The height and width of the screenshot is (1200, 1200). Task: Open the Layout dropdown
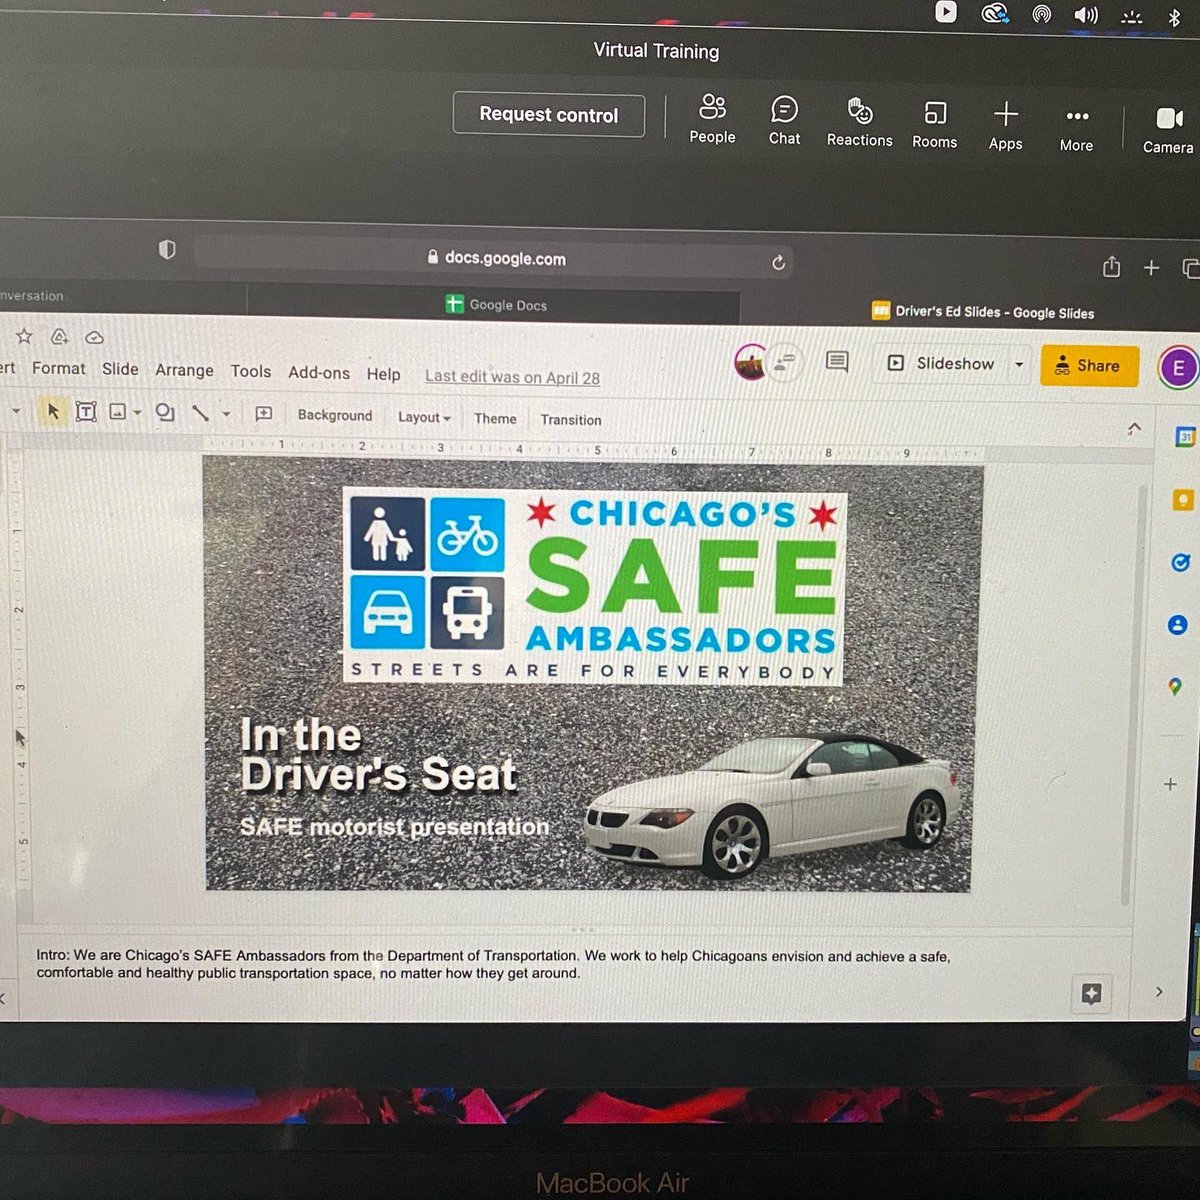[x=424, y=417]
